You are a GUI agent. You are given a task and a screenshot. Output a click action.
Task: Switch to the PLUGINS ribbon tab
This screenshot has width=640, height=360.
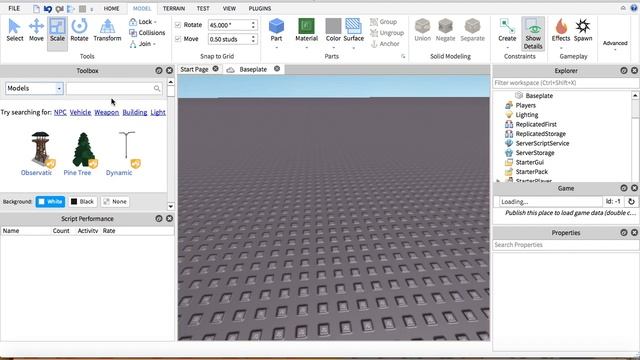(260, 8)
